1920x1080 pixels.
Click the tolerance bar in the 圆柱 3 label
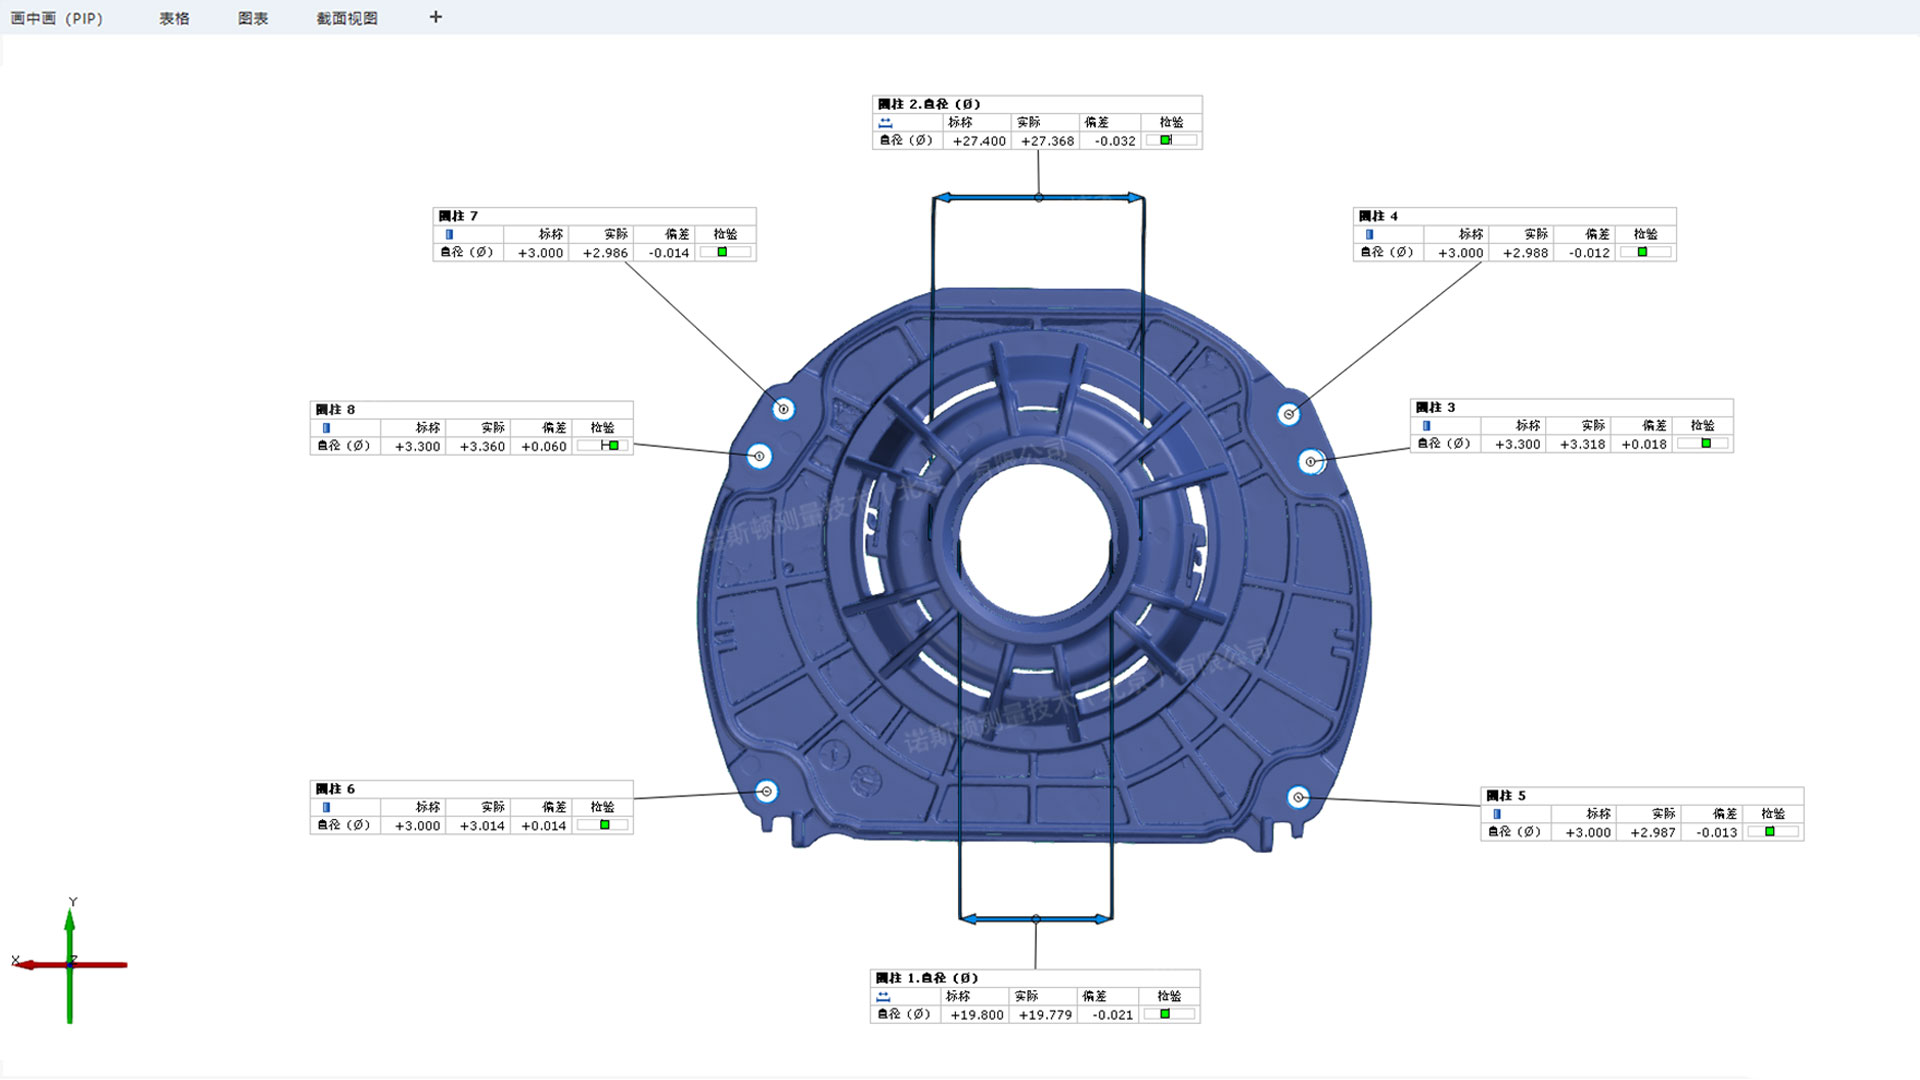[1703, 444]
